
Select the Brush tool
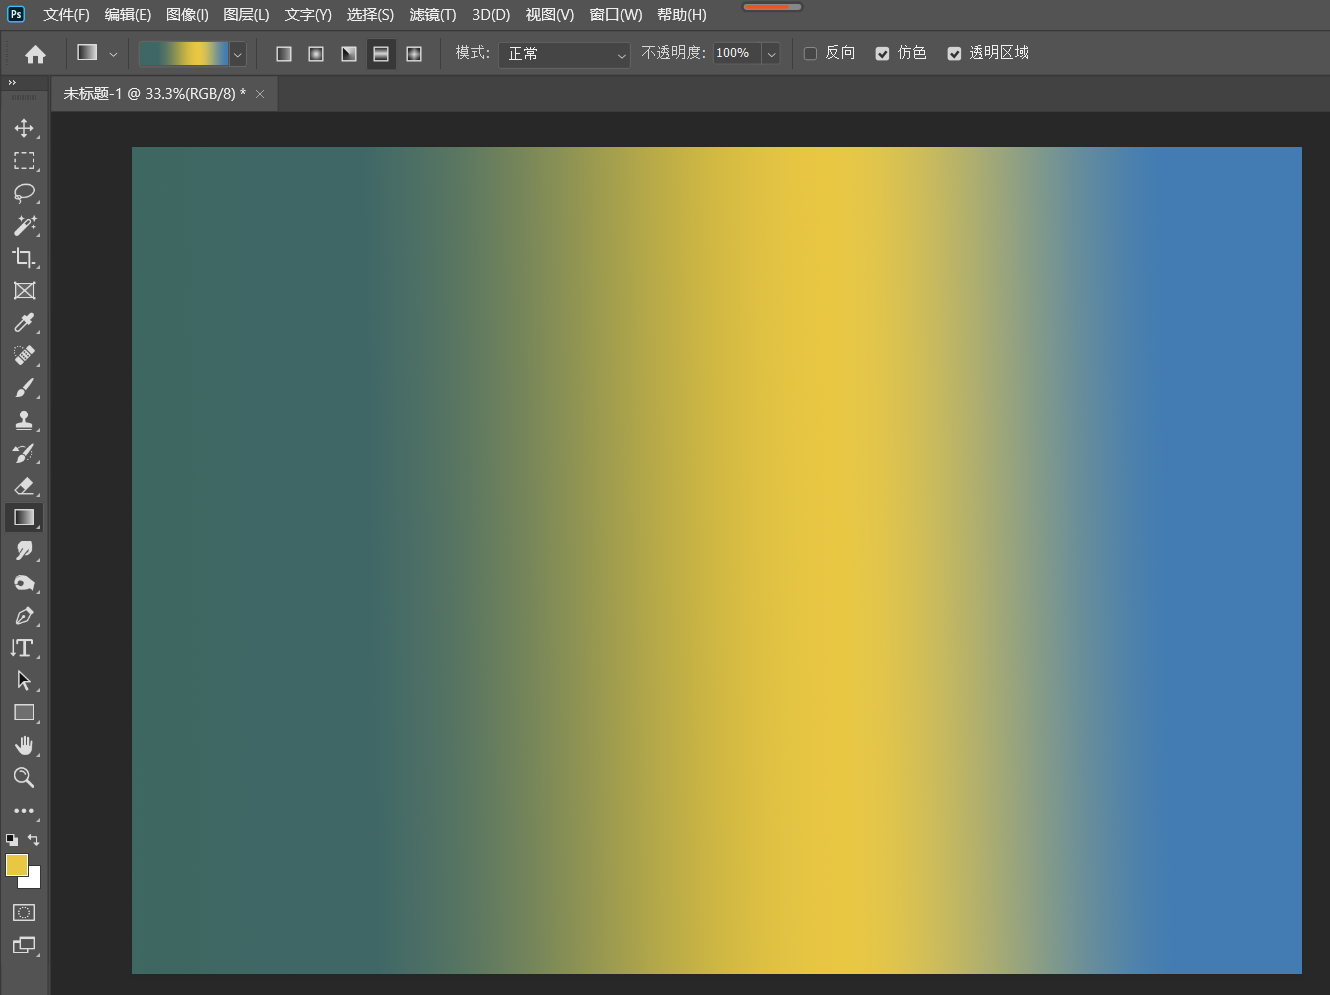click(24, 388)
